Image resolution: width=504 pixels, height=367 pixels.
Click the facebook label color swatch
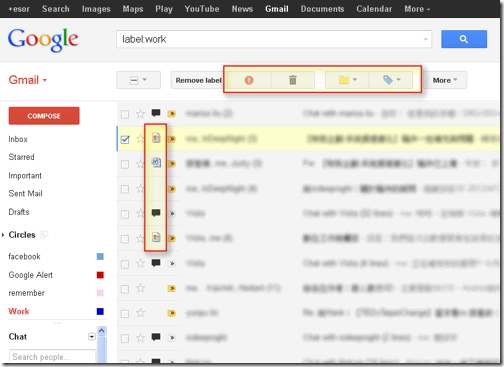100,256
